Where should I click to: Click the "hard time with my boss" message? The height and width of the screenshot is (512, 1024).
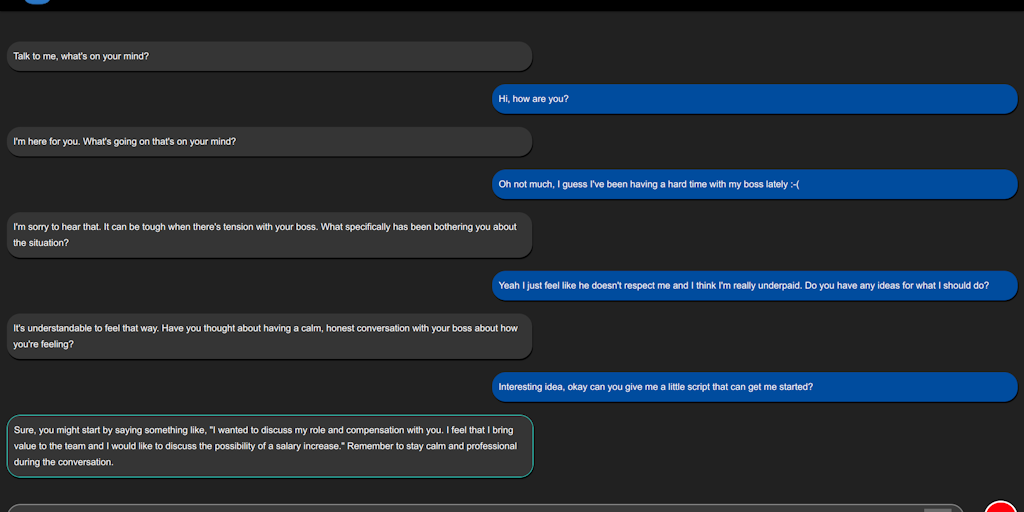coord(754,184)
